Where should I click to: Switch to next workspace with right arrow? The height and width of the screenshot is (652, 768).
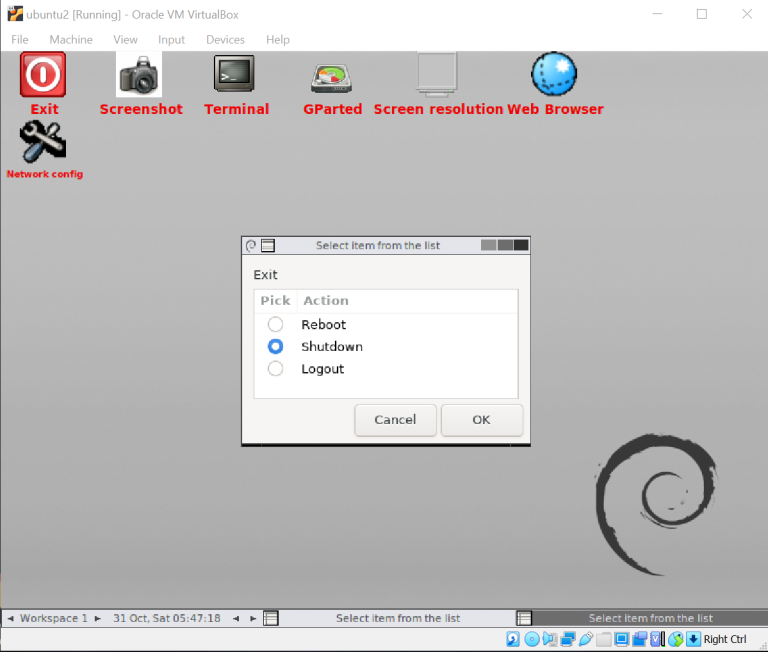tap(98, 619)
